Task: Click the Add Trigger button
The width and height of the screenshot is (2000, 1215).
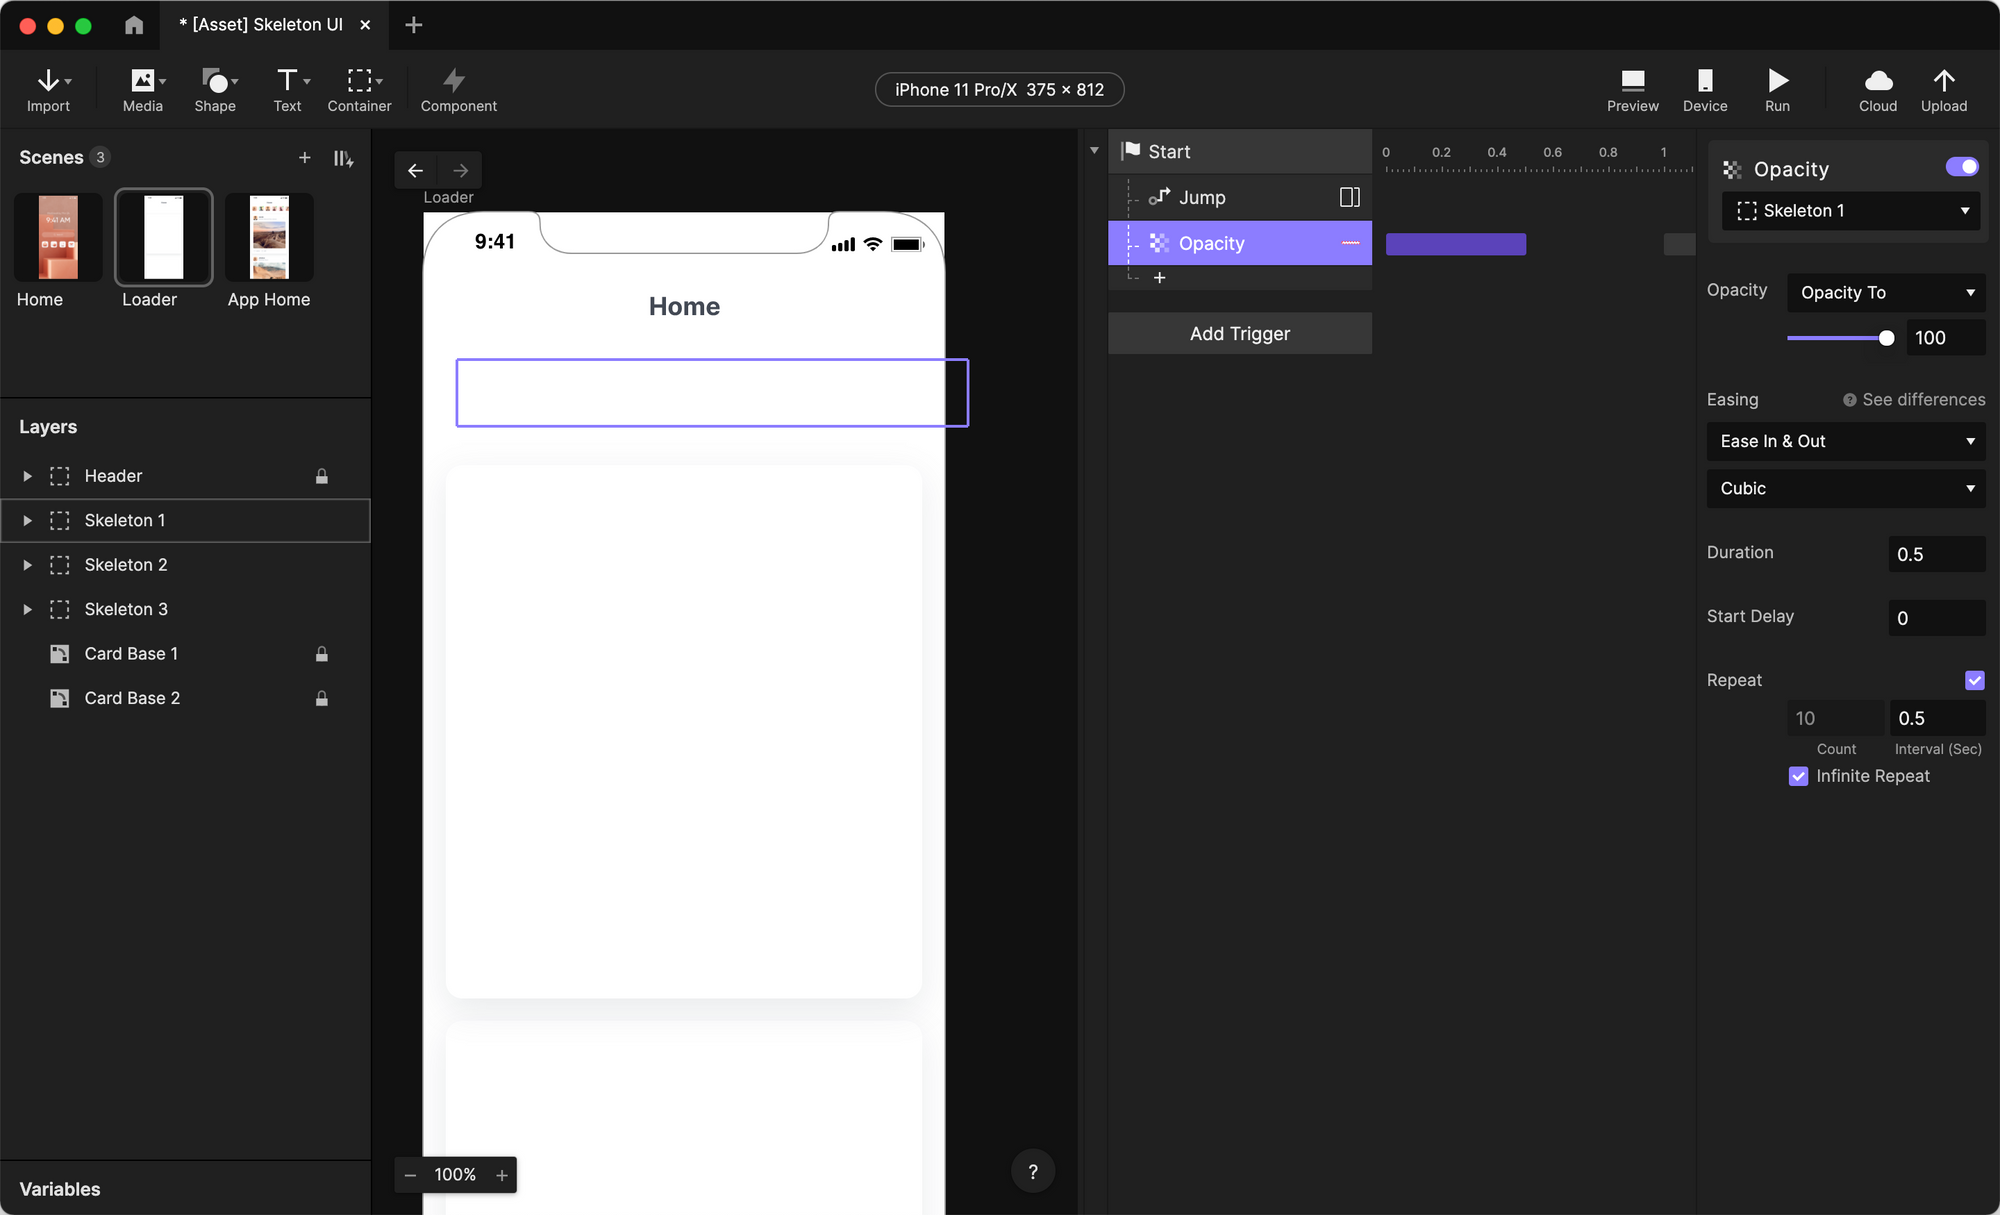Action: (x=1239, y=333)
